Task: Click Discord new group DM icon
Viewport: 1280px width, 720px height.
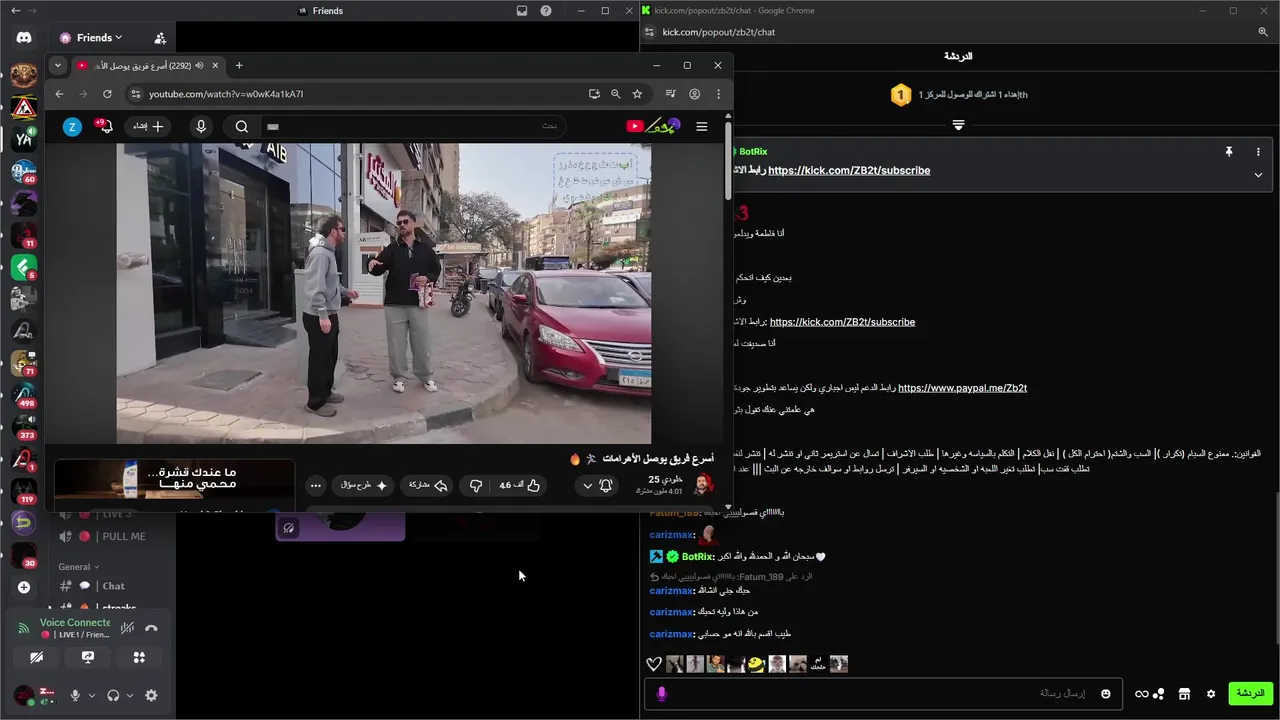Action: pyautogui.click(x=160, y=38)
